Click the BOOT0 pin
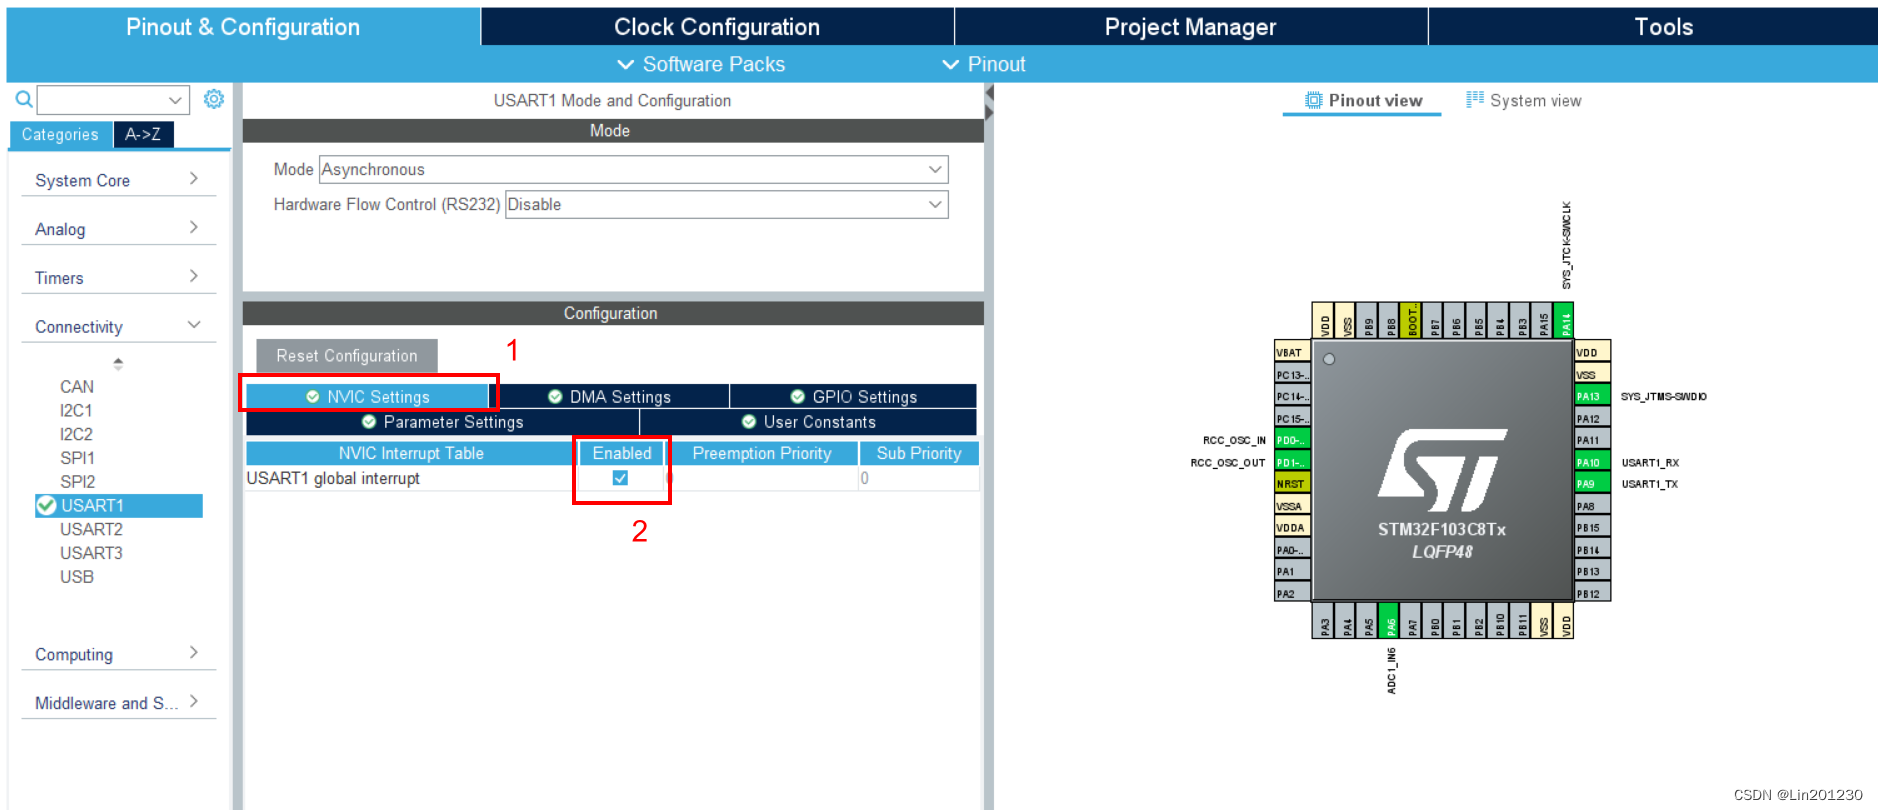Screen dimensions: 1878x810 coord(1411,321)
